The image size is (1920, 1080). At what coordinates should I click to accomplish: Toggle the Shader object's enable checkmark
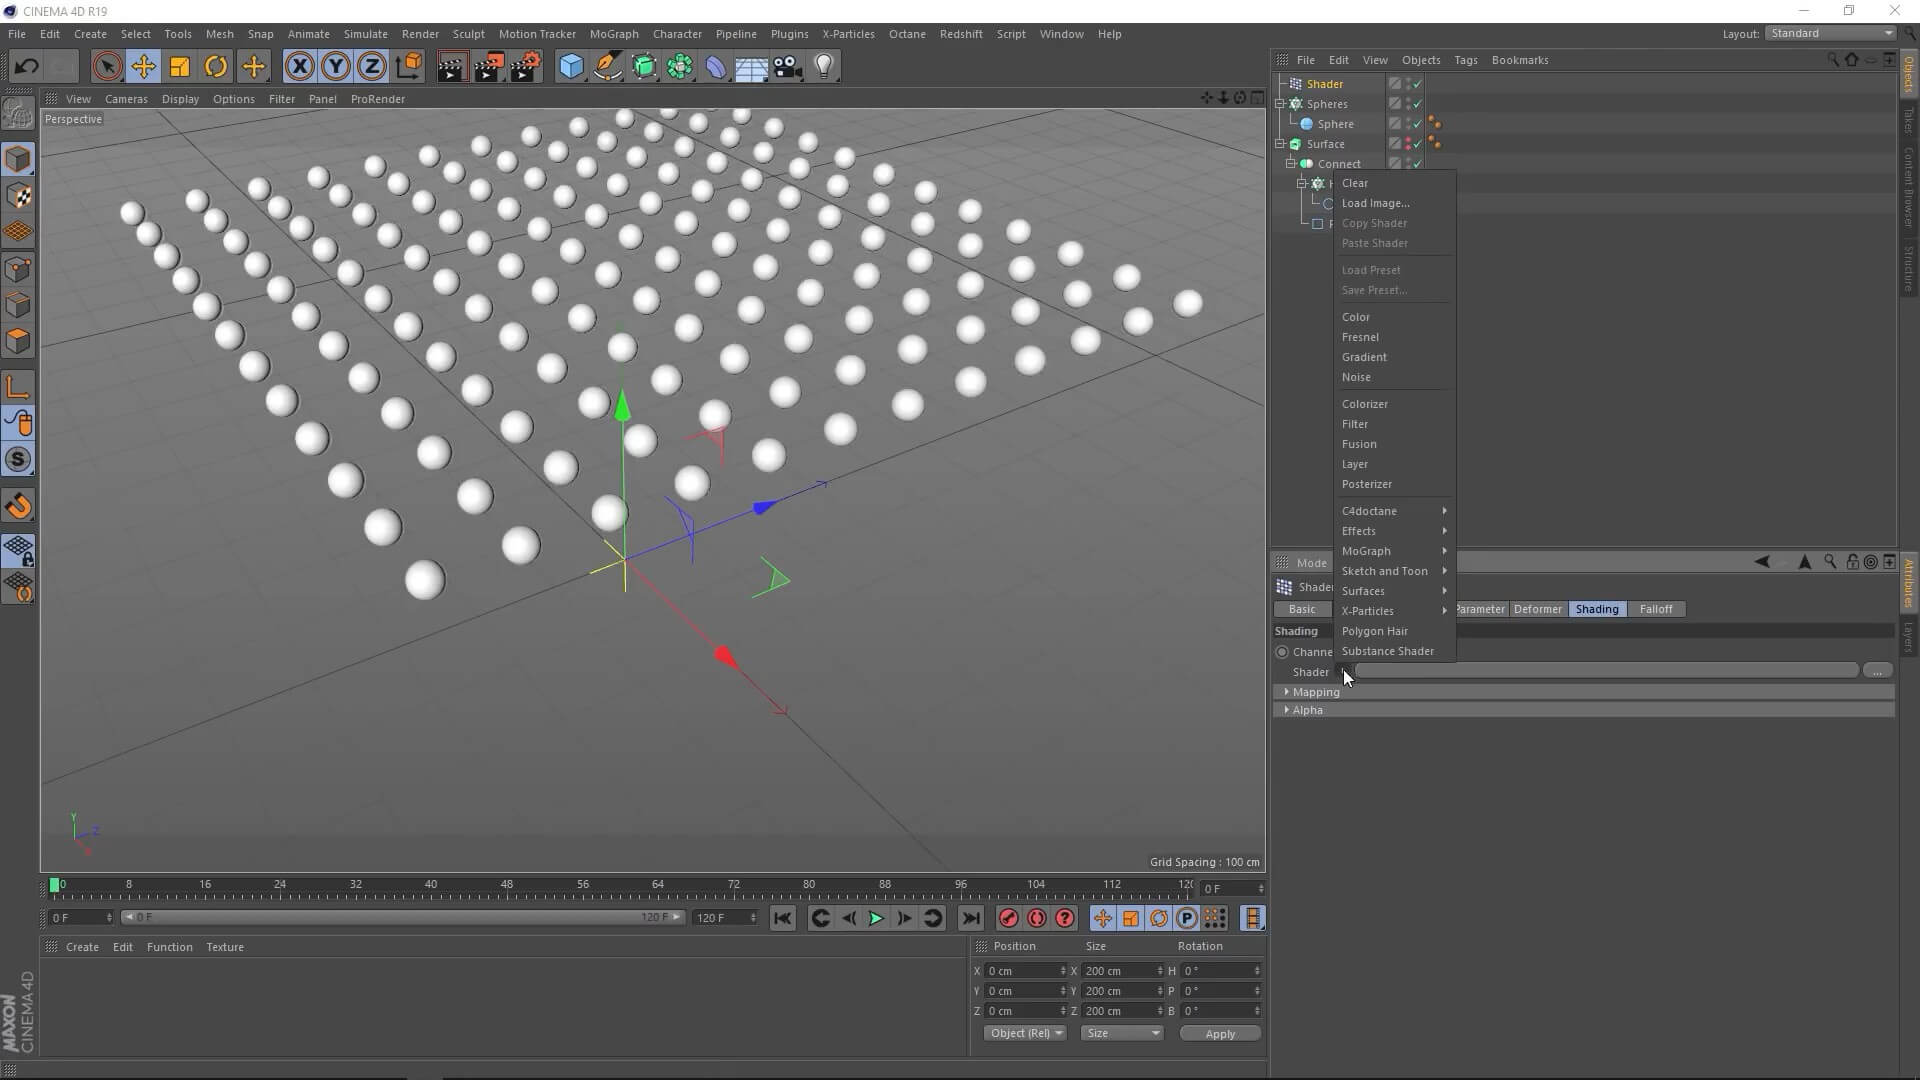pos(1417,84)
